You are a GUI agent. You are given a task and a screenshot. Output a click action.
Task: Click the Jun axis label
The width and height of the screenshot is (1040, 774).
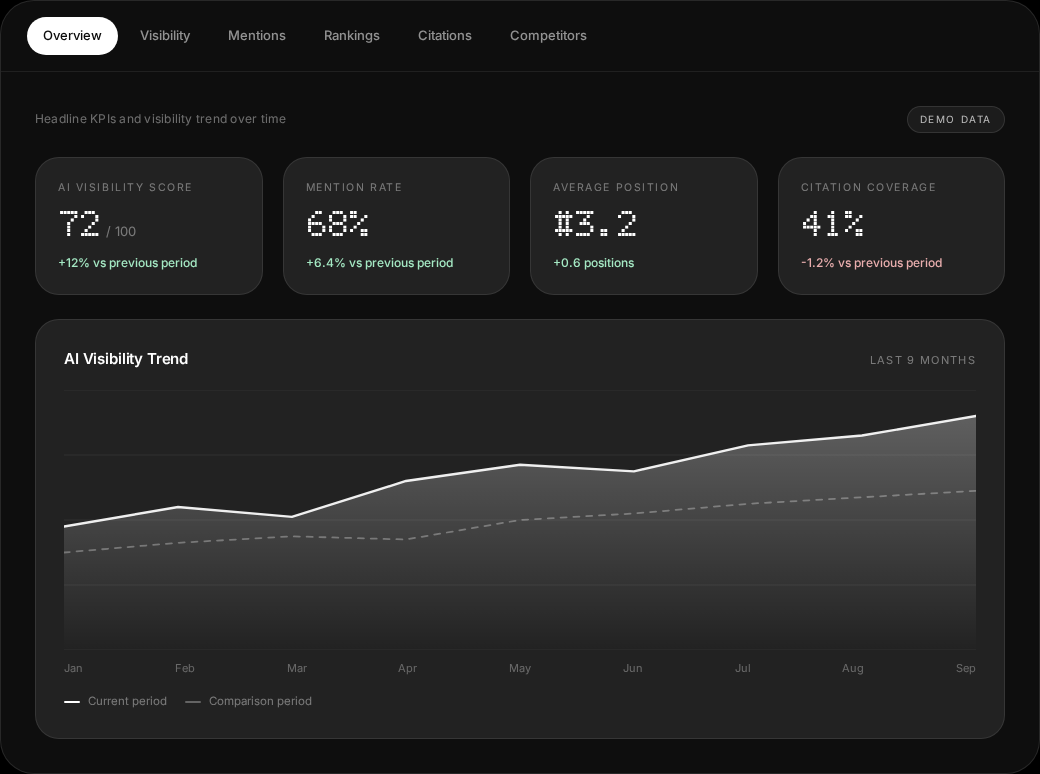tap(632, 668)
